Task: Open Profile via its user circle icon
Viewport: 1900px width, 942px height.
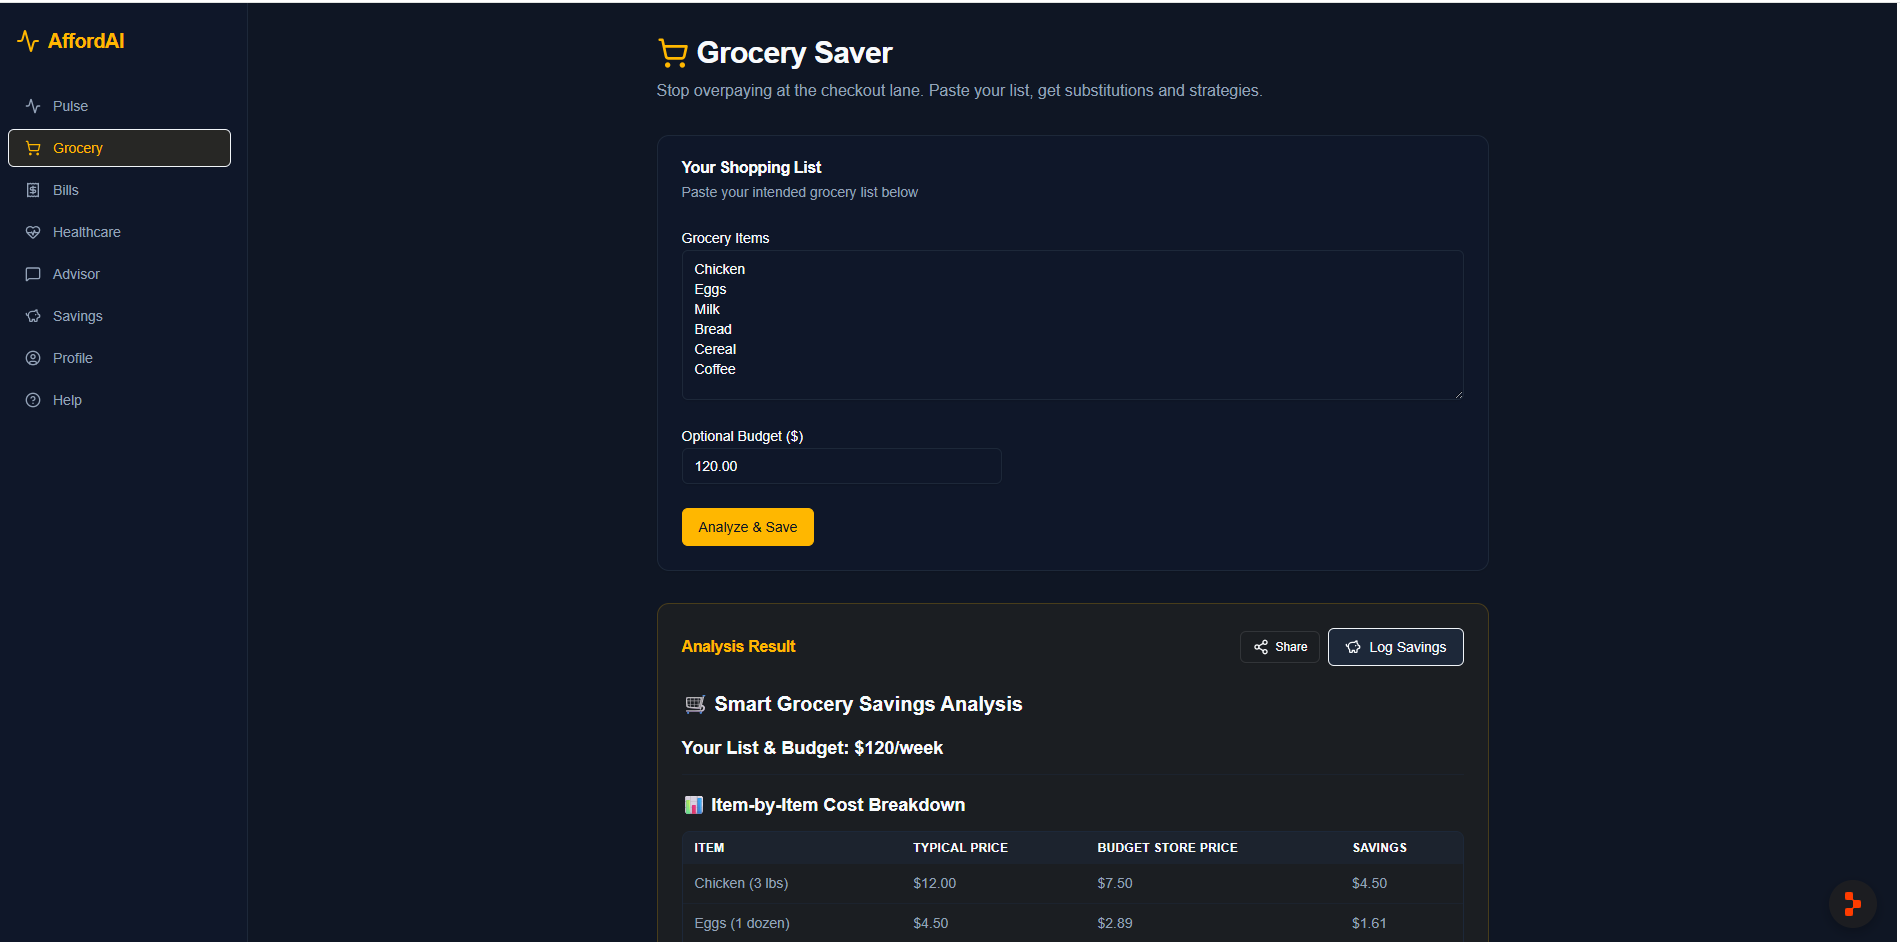Action: pos(33,358)
